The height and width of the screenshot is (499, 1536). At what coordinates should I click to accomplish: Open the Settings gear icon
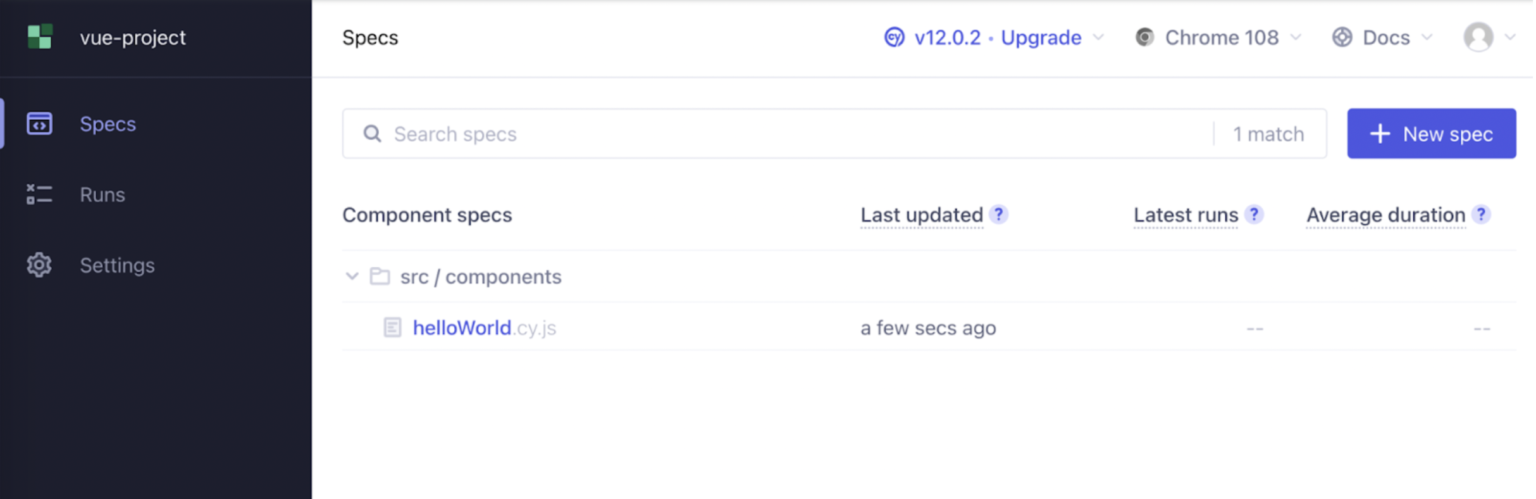click(39, 265)
